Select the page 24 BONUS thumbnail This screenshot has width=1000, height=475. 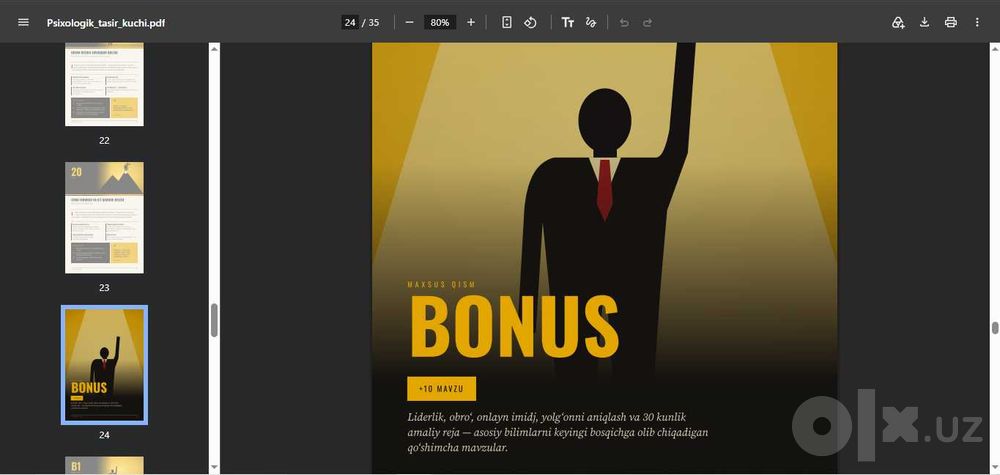tap(105, 365)
